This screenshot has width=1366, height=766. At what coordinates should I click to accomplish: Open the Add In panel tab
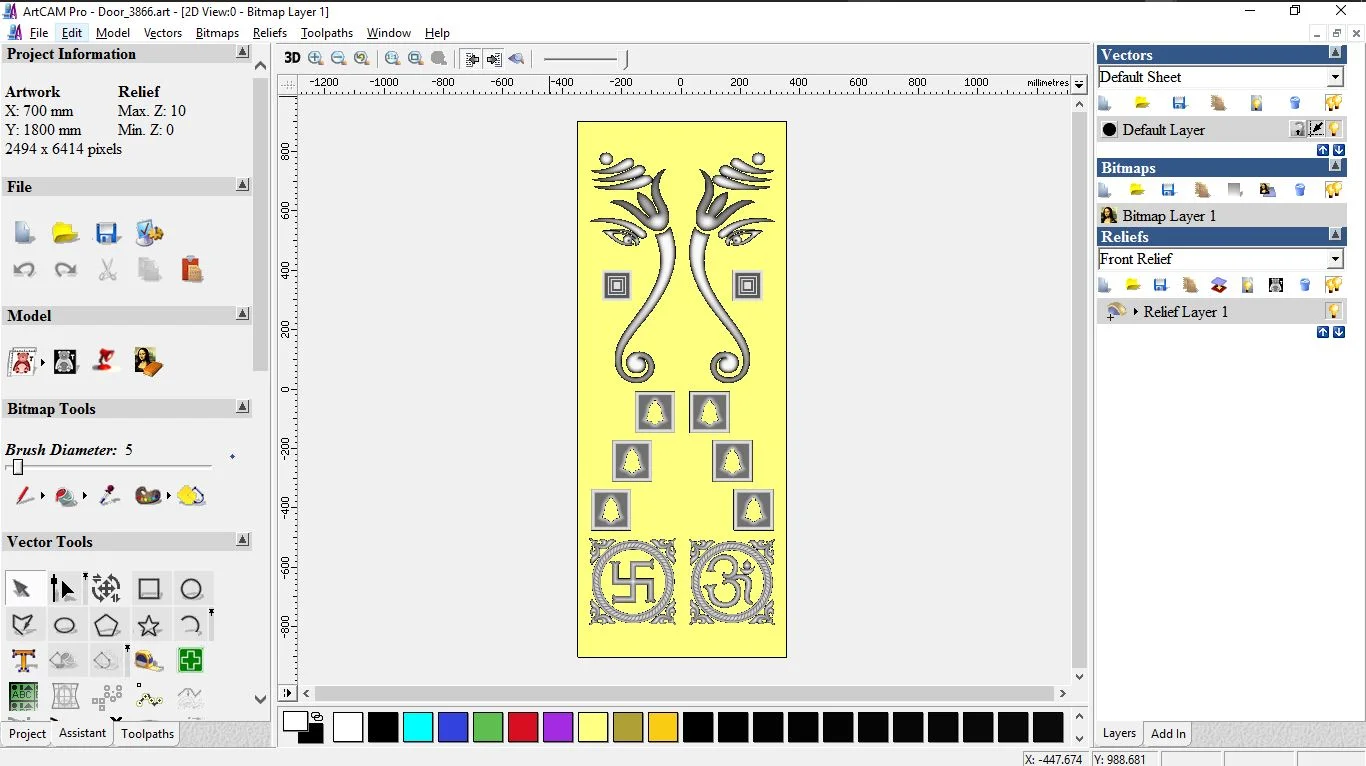[x=1168, y=733]
